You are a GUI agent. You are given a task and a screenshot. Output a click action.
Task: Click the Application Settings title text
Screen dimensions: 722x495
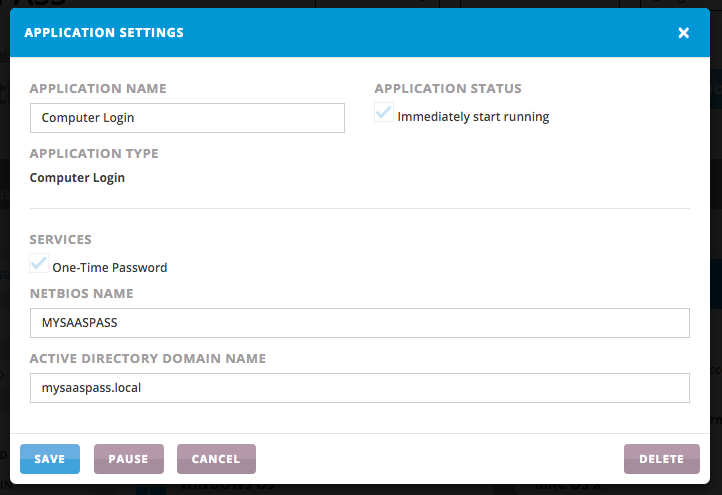(104, 33)
